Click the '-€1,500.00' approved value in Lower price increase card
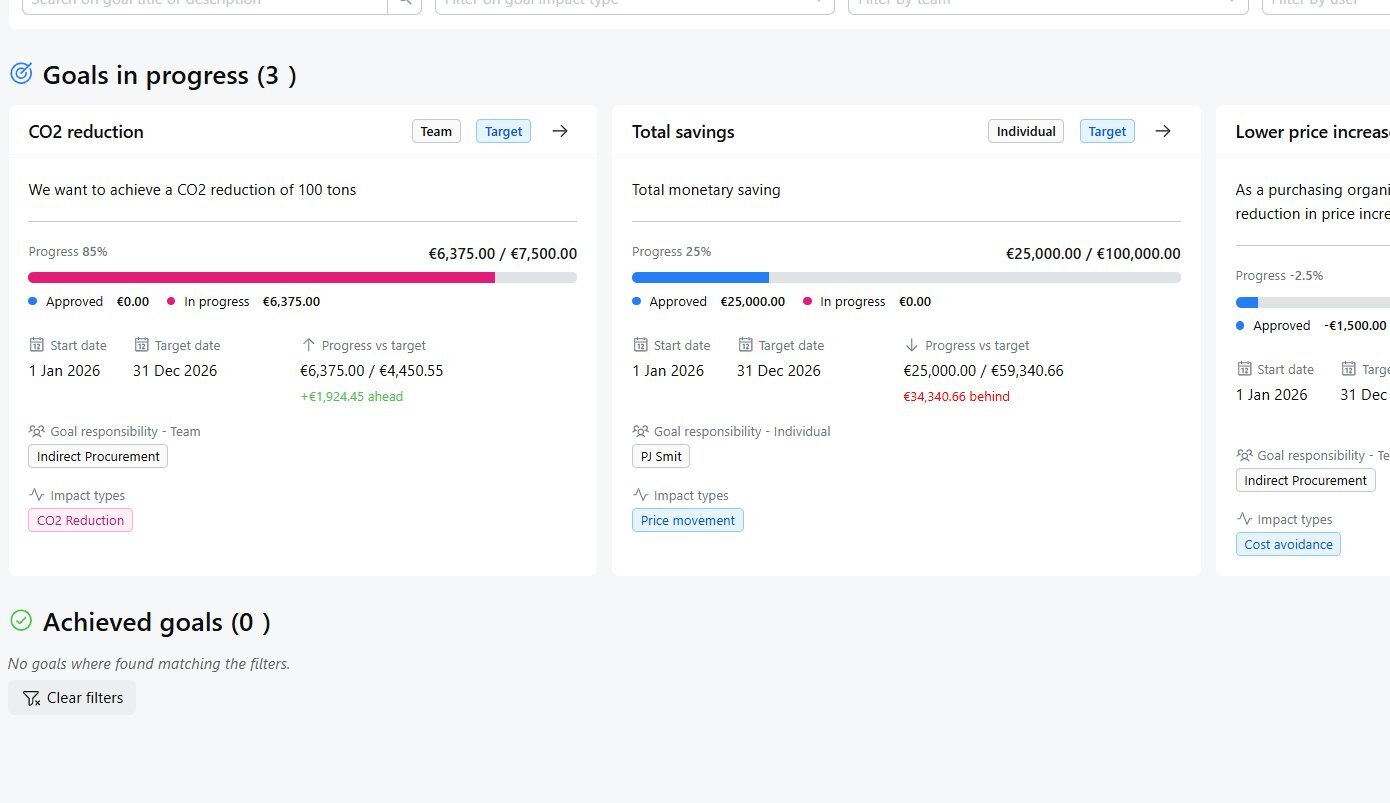This screenshot has height=803, width=1390. point(1355,325)
